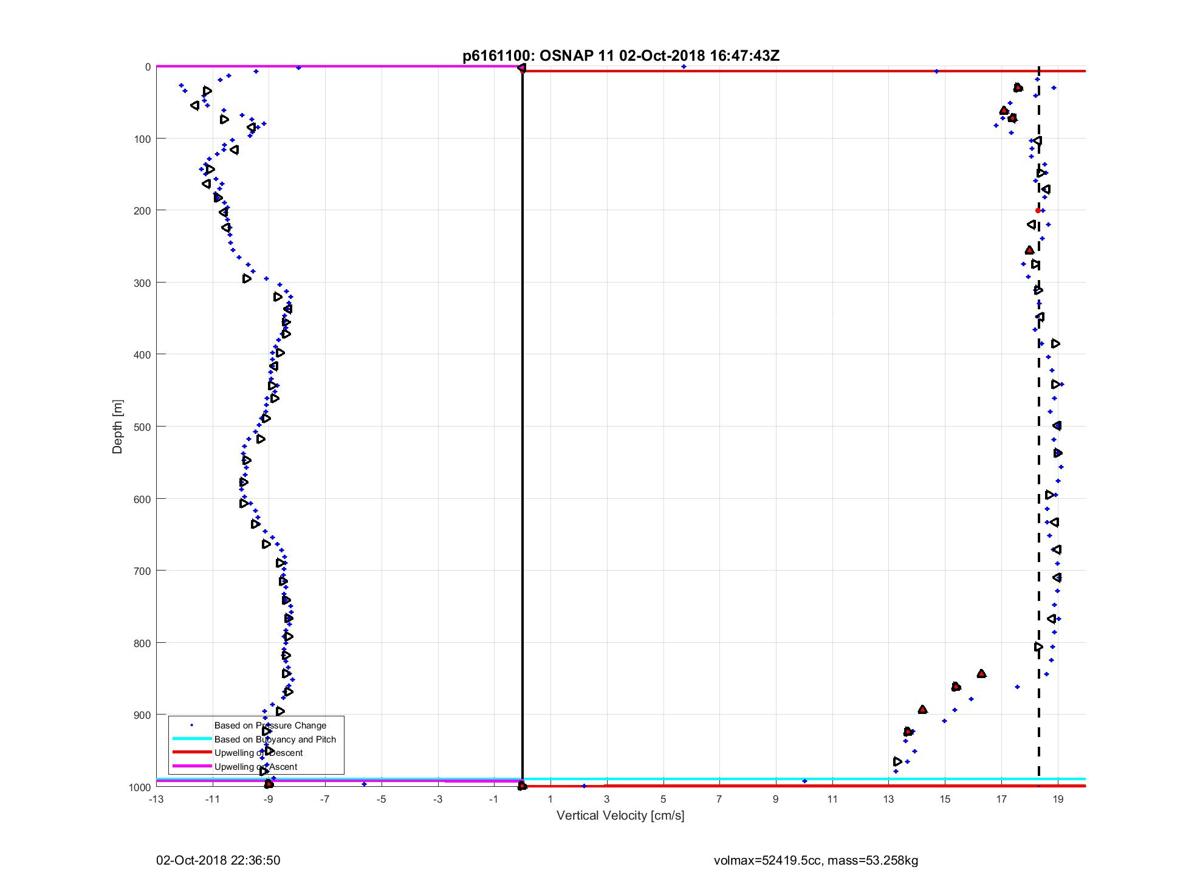Click depth axis tick label '800'
1200x885 pixels.
tap(142, 643)
